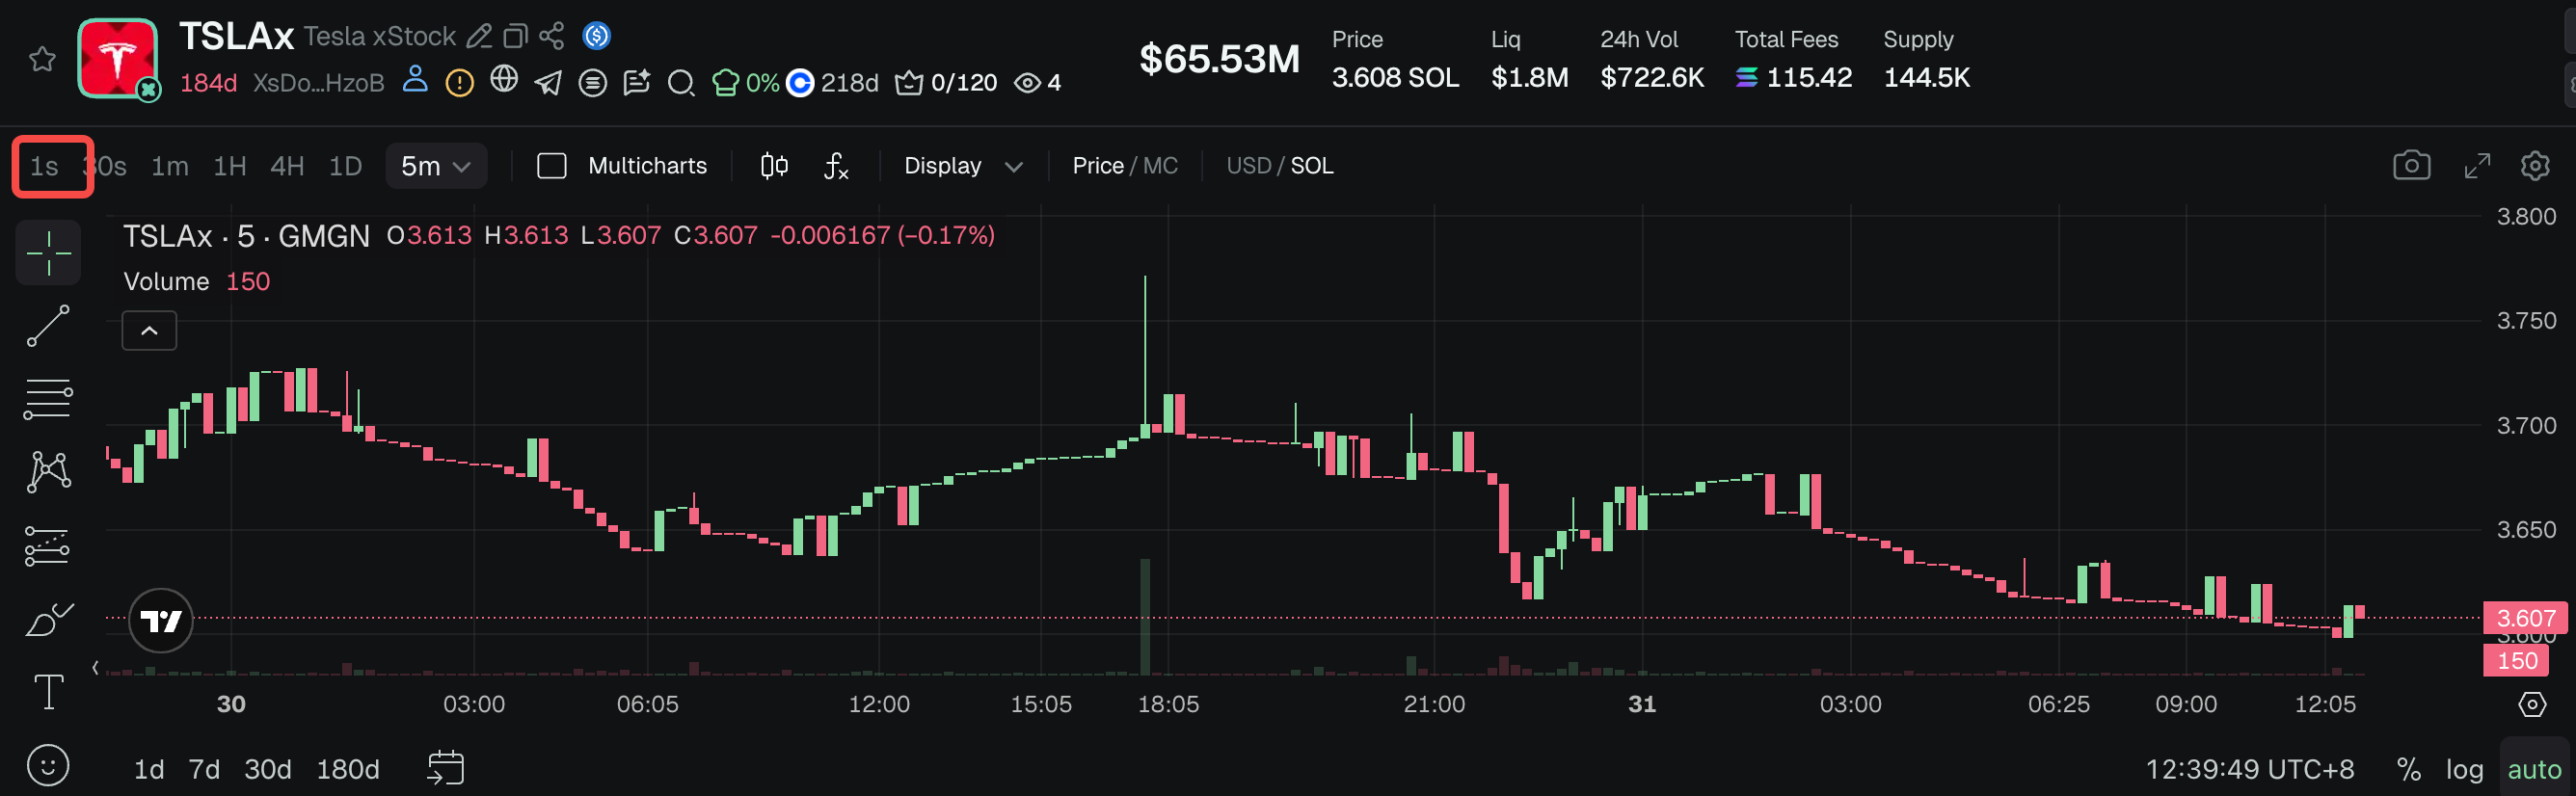Expand the Display dropdown

pos(962,166)
